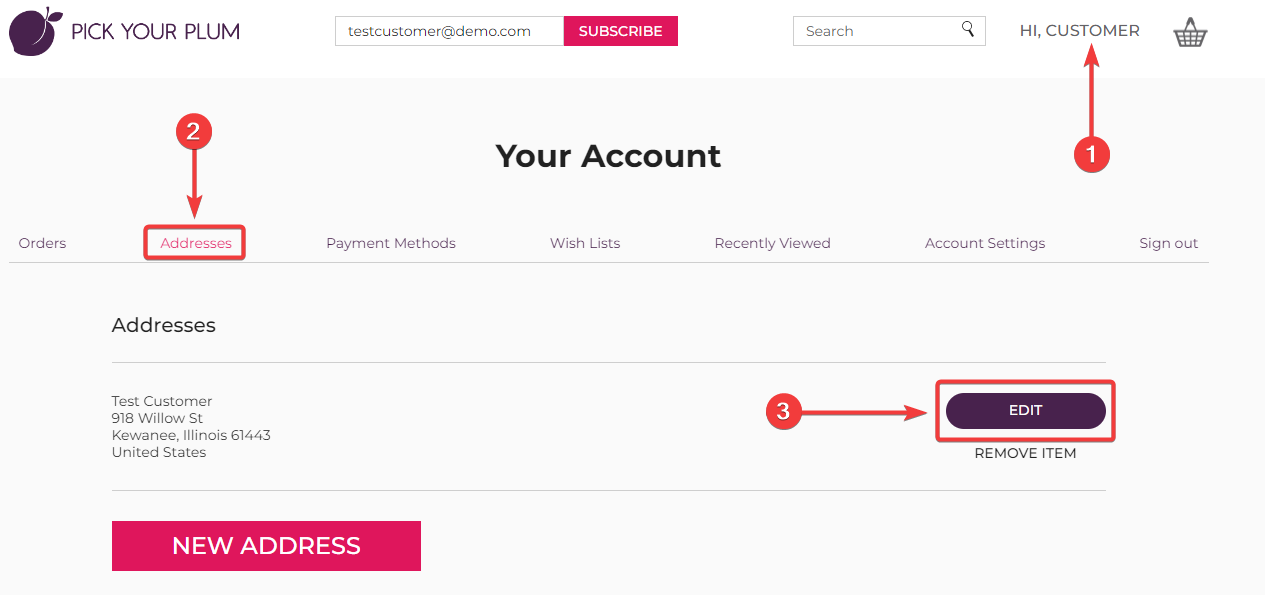Edit the Willow St address
1265x595 pixels.
click(x=1026, y=411)
